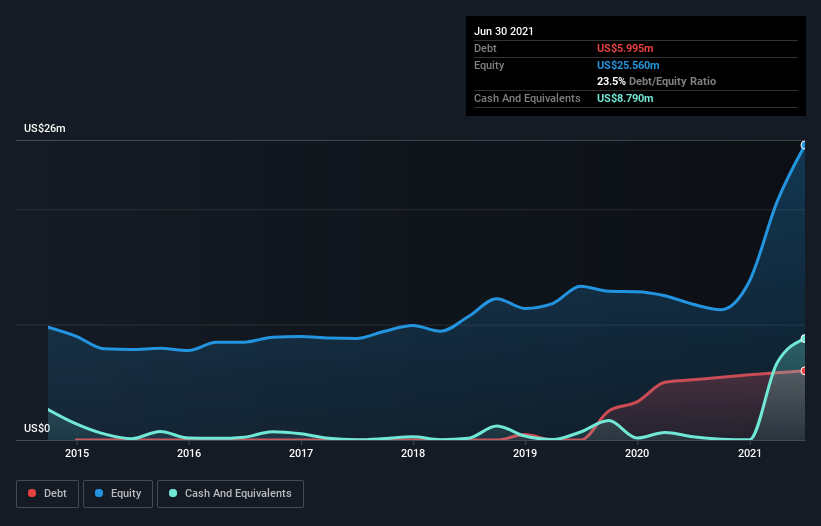Click Cash And Equivalents label in tooltip
821x526 pixels.
click(x=527, y=98)
